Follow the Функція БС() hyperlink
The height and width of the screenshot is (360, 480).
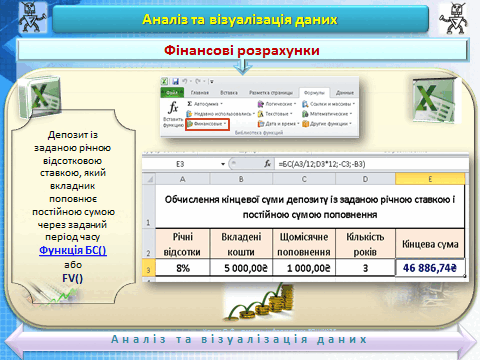pyautogui.click(x=73, y=250)
